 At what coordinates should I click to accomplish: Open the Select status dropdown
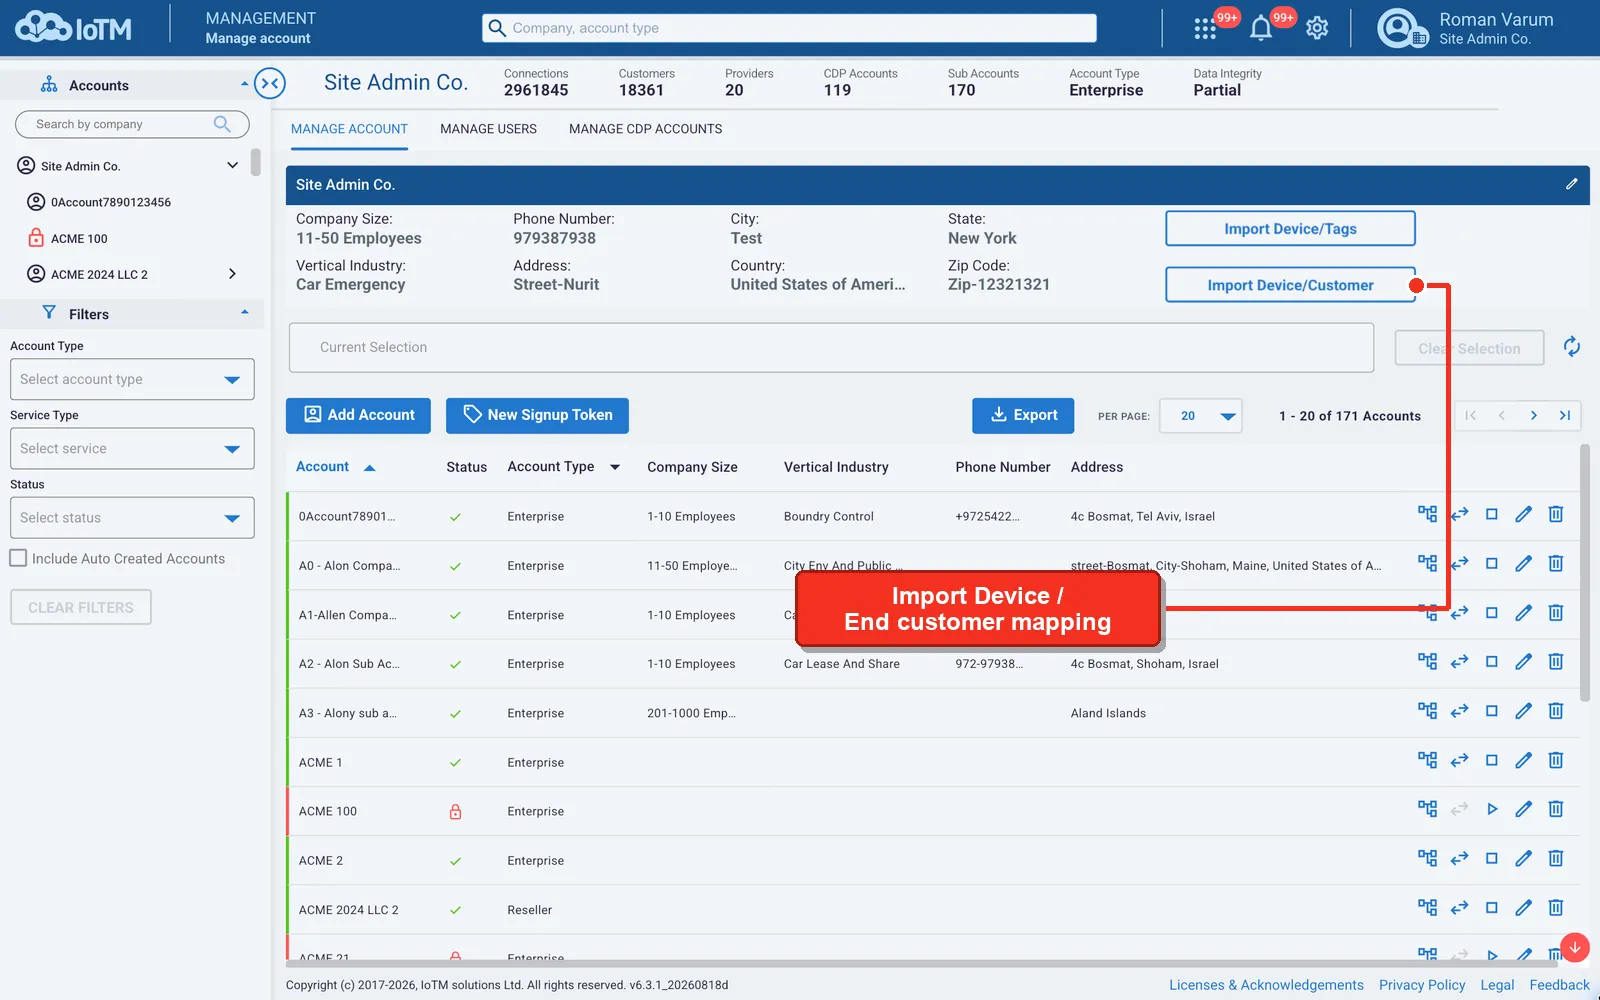132,517
